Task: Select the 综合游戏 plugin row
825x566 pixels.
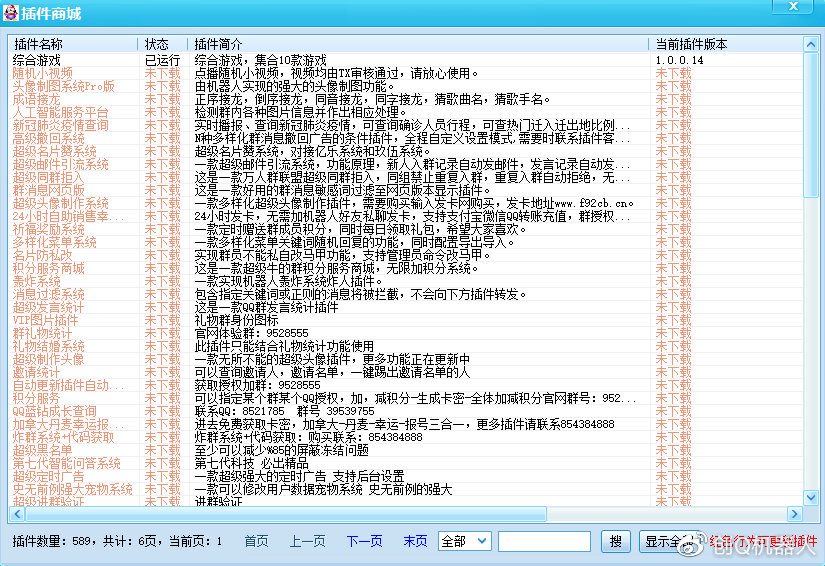Action: [405, 60]
